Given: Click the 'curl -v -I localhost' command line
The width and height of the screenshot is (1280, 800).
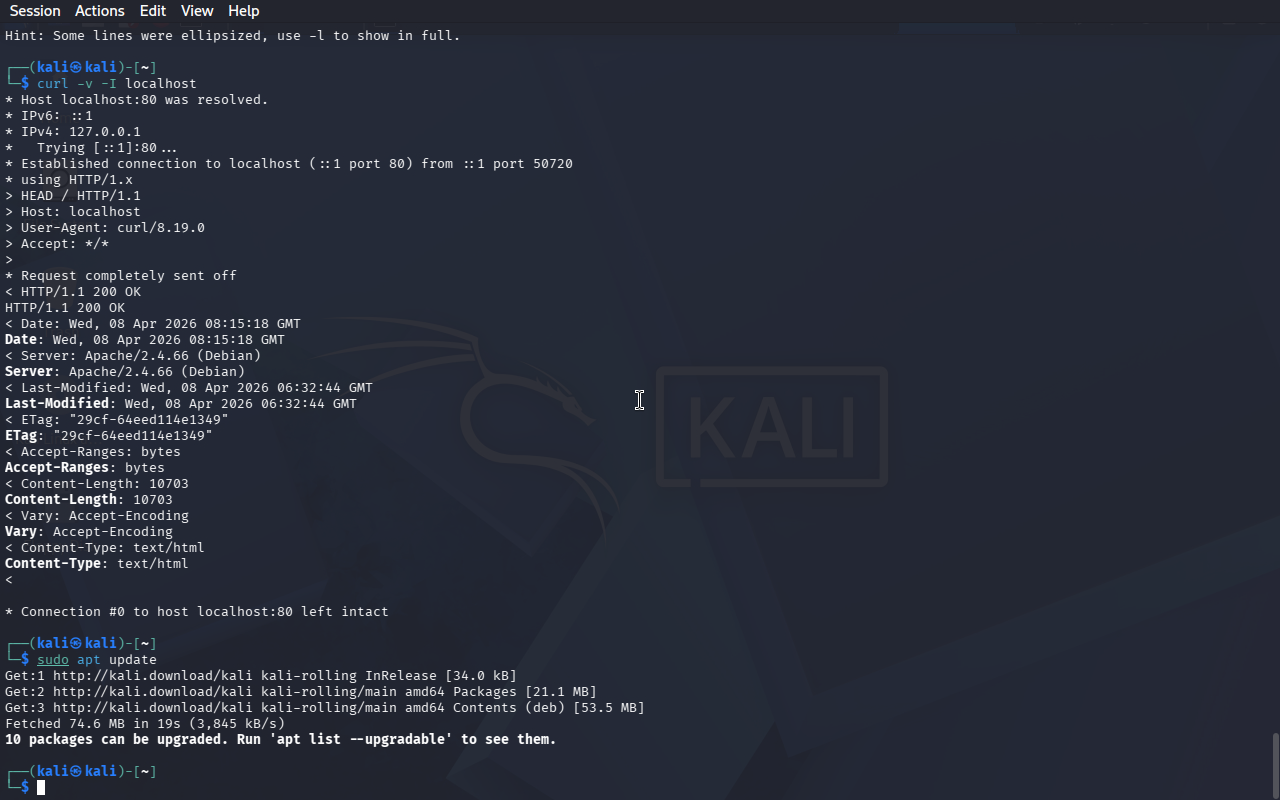Looking at the screenshot, I should (x=117, y=83).
